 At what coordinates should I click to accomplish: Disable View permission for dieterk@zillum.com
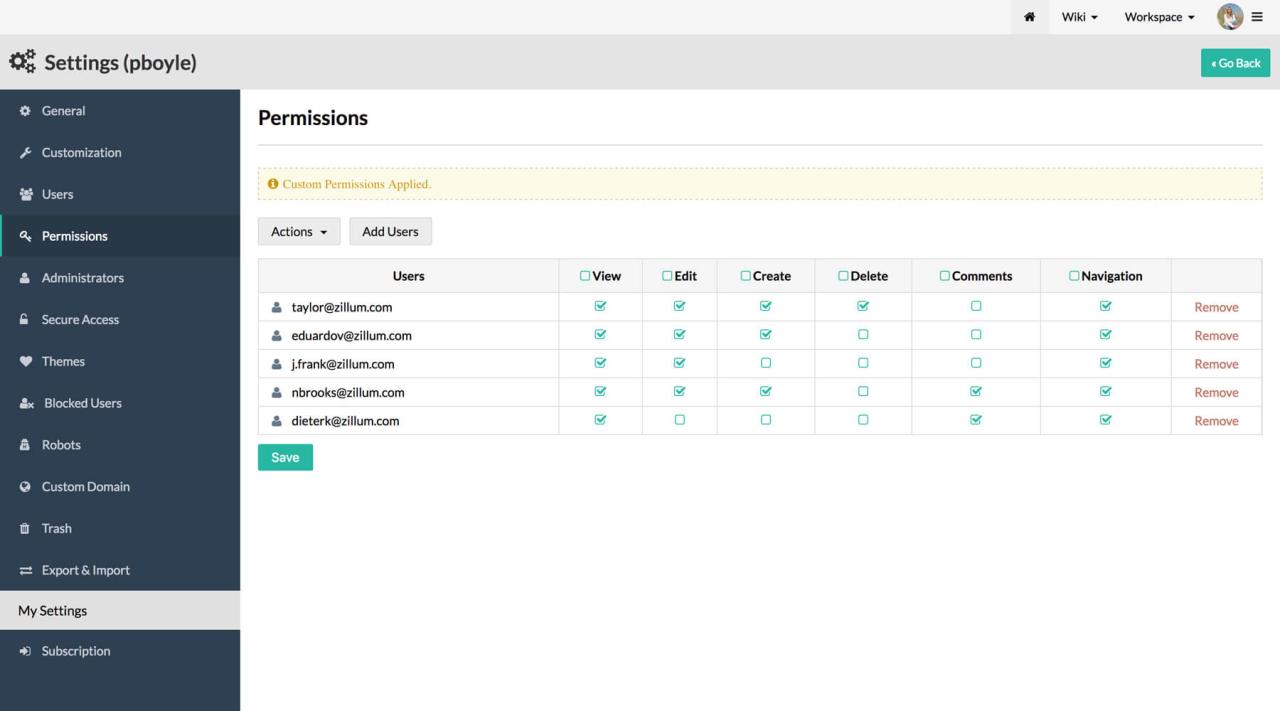click(x=600, y=420)
